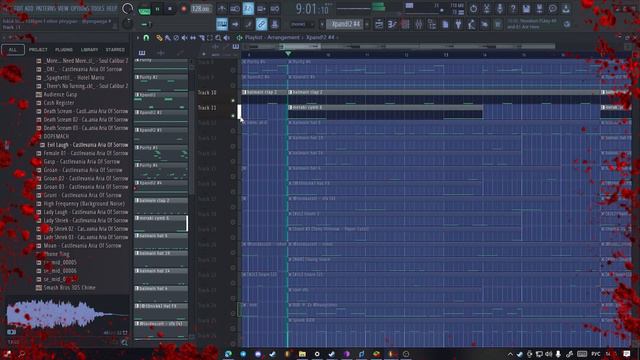Toggle the highlighted link chain button

coord(261,24)
